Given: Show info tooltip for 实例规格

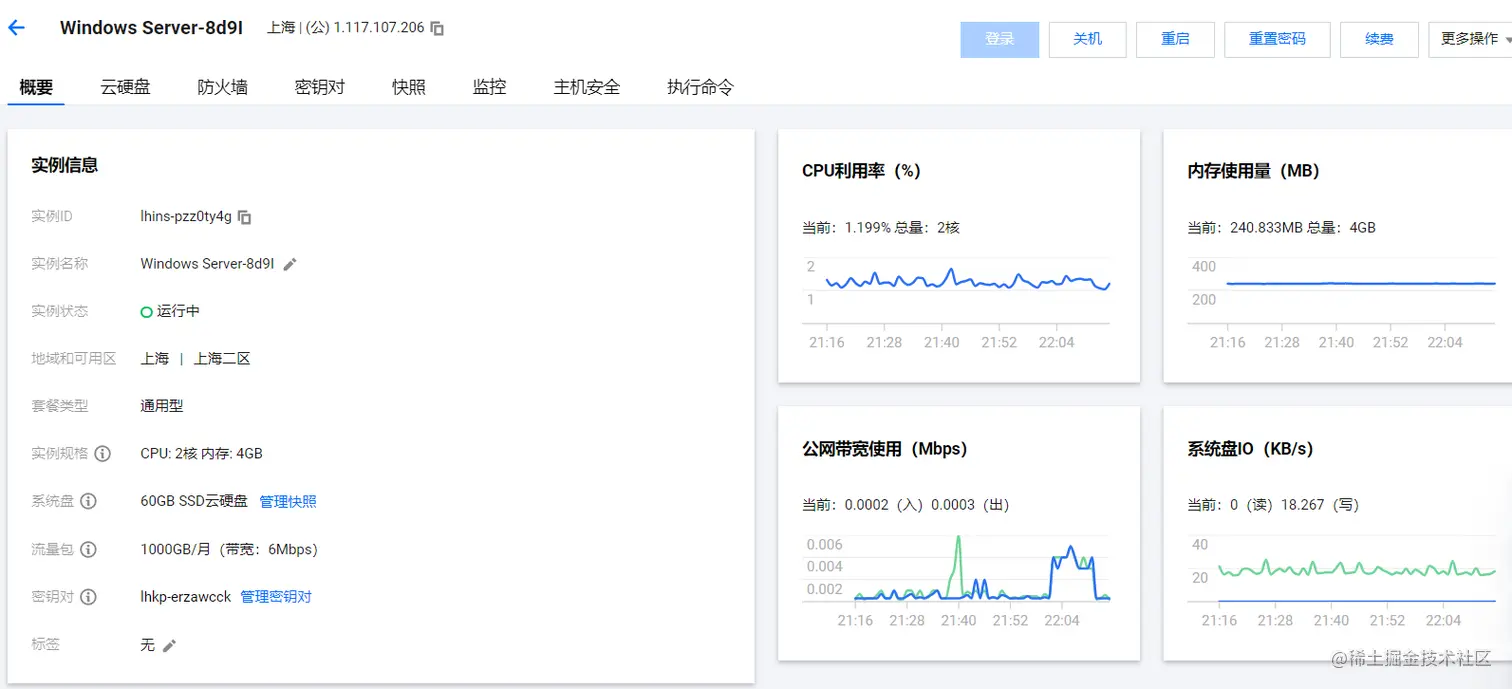Looking at the screenshot, I should click(102, 454).
